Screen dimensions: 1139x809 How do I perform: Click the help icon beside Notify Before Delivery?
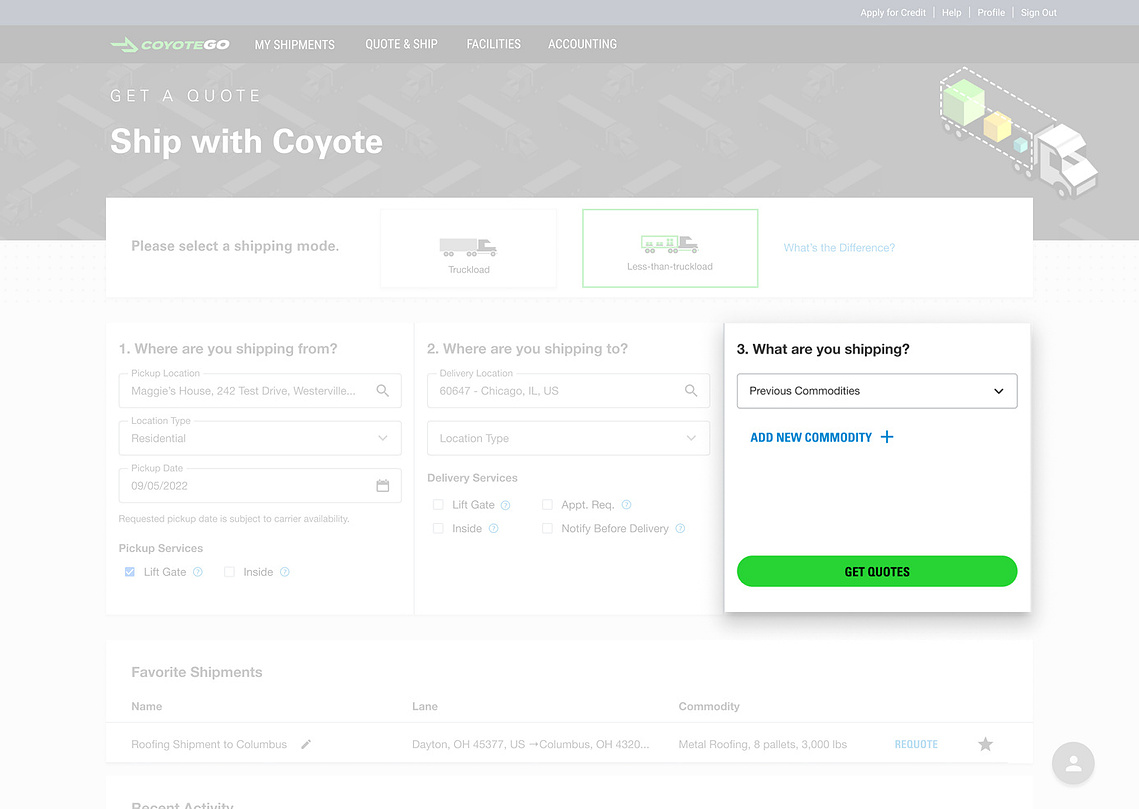click(681, 529)
